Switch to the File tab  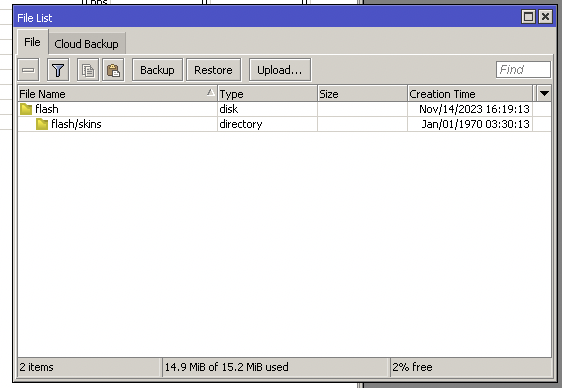tap(32, 42)
